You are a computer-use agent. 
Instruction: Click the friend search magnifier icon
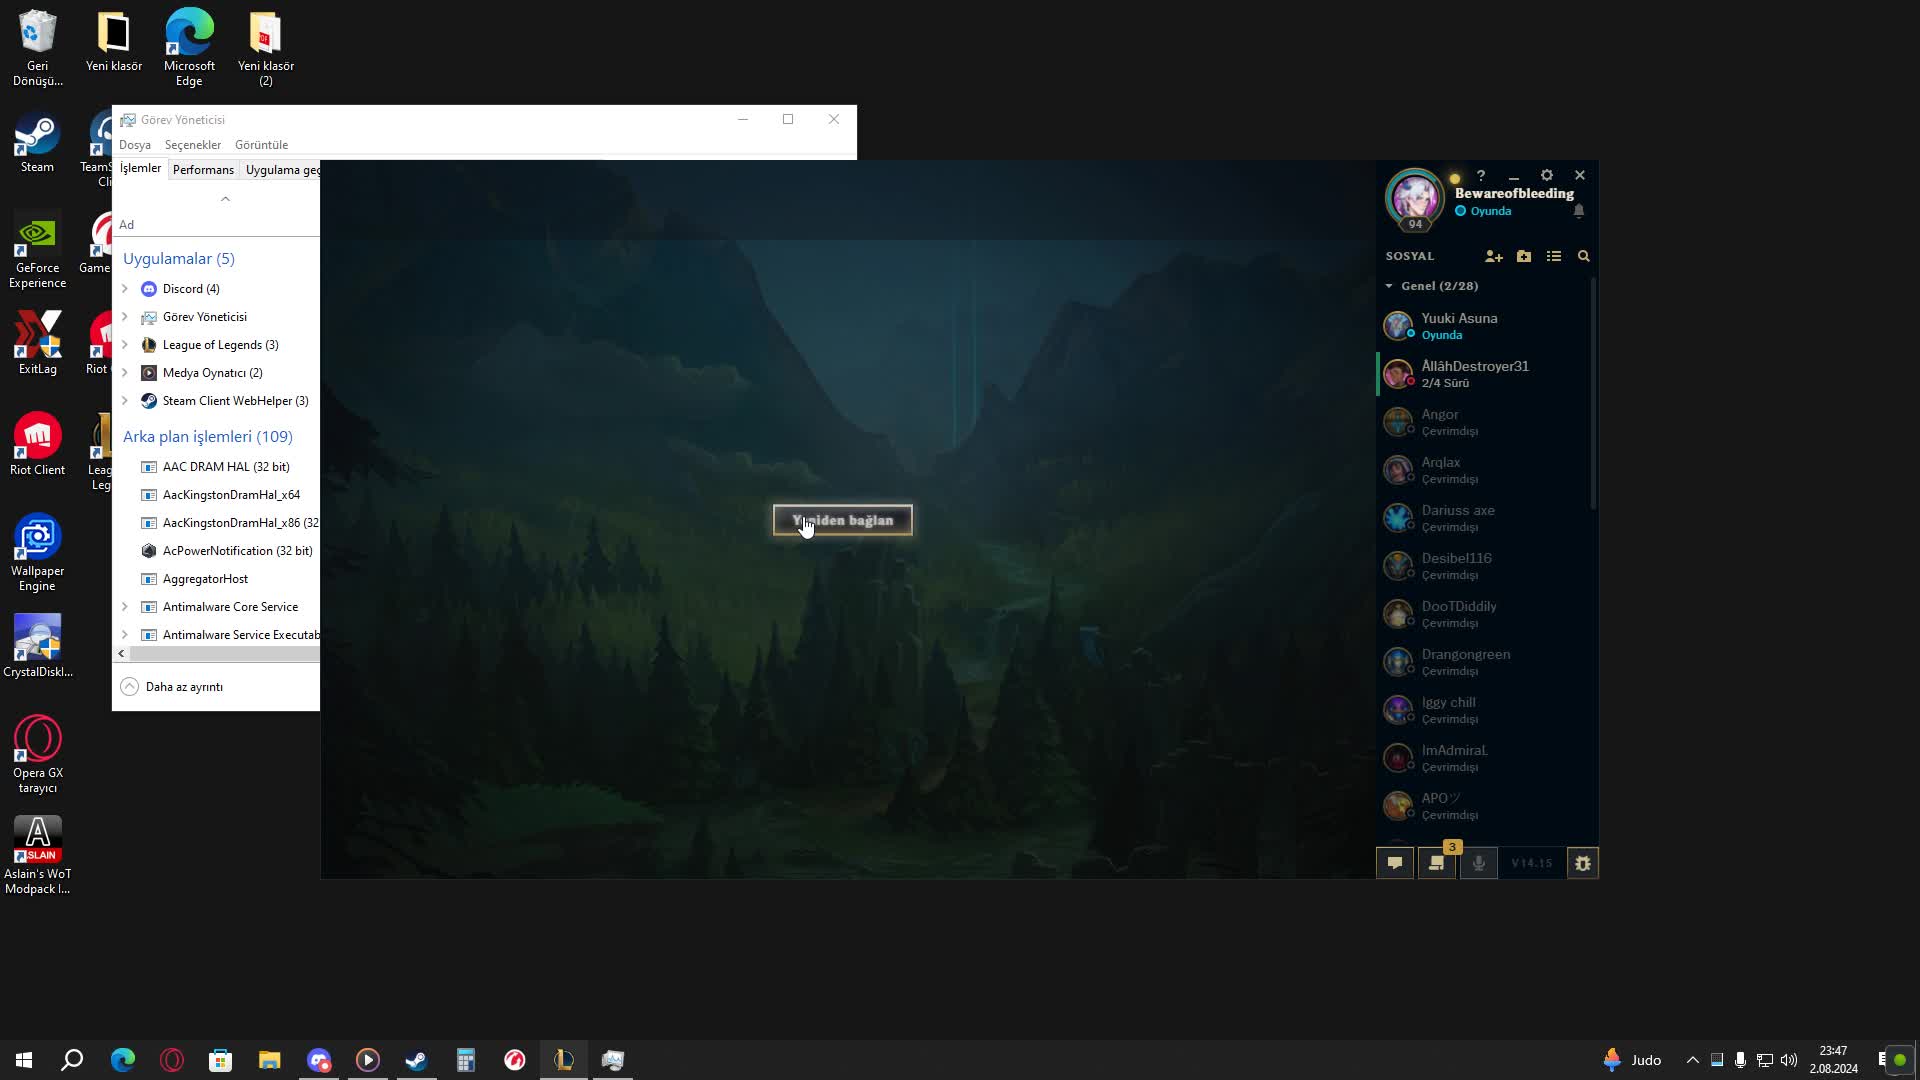[x=1584, y=257]
